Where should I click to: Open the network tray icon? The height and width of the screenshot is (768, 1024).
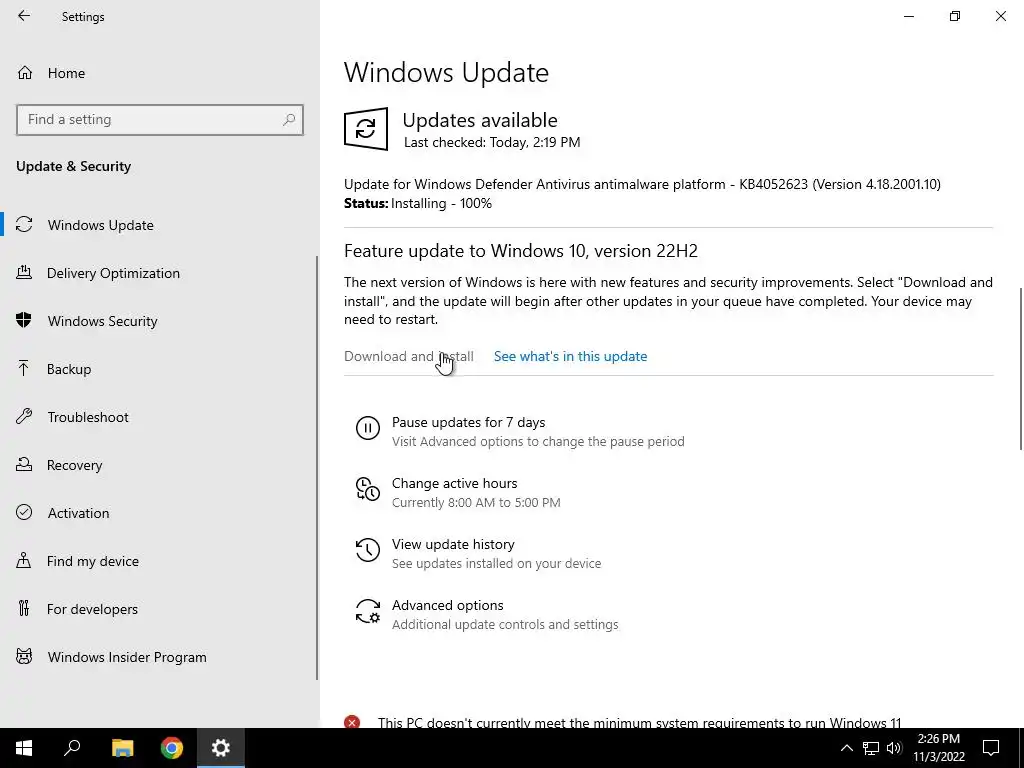871,748
